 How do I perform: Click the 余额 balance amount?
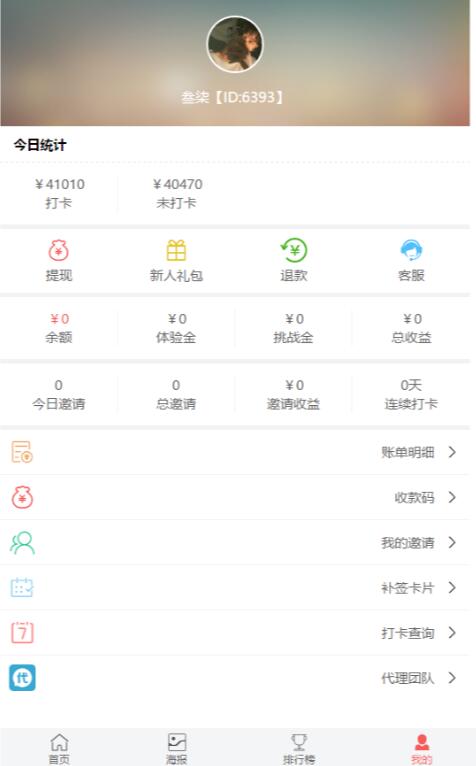click(x=59, y=319)
